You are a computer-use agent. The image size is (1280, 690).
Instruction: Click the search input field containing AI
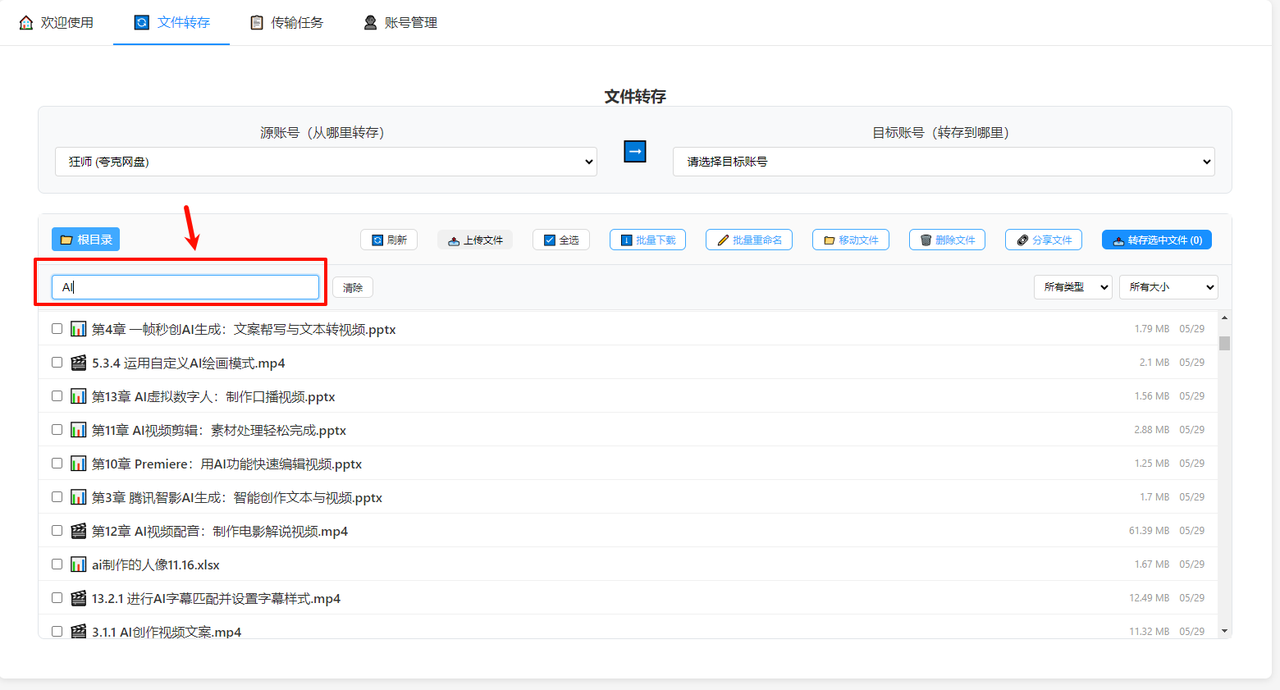click(x=186, y=288)
